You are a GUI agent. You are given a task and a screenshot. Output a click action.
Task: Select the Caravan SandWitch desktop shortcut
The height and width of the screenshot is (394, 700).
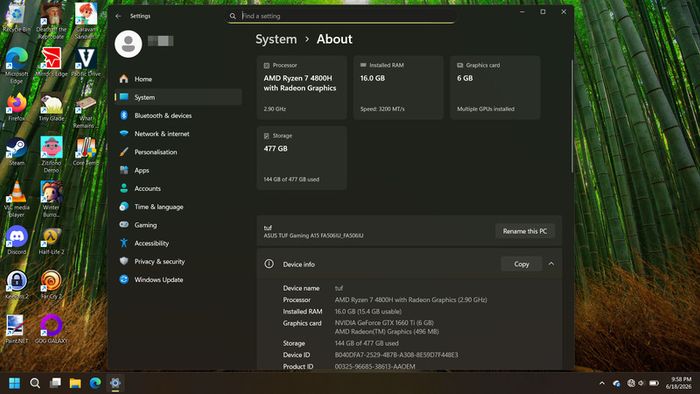tap(86, 21)
